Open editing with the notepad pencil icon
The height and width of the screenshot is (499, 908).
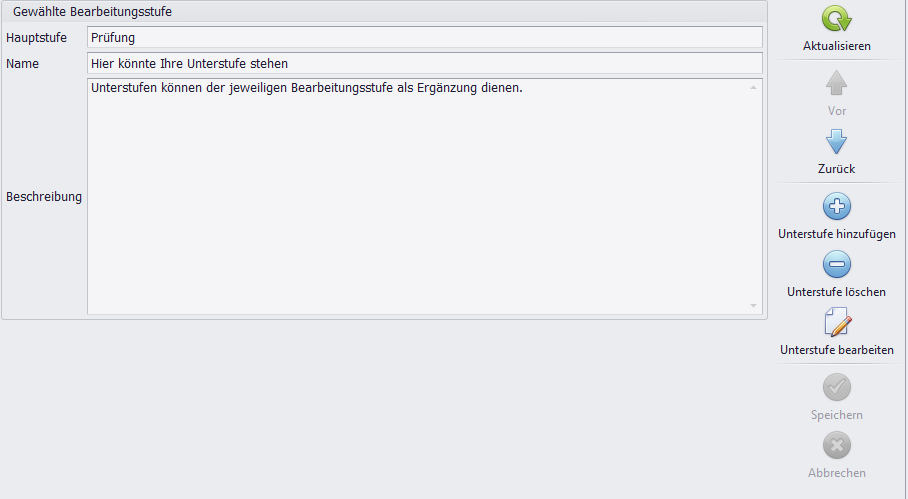pyautogui.click(x=836, y=323)
